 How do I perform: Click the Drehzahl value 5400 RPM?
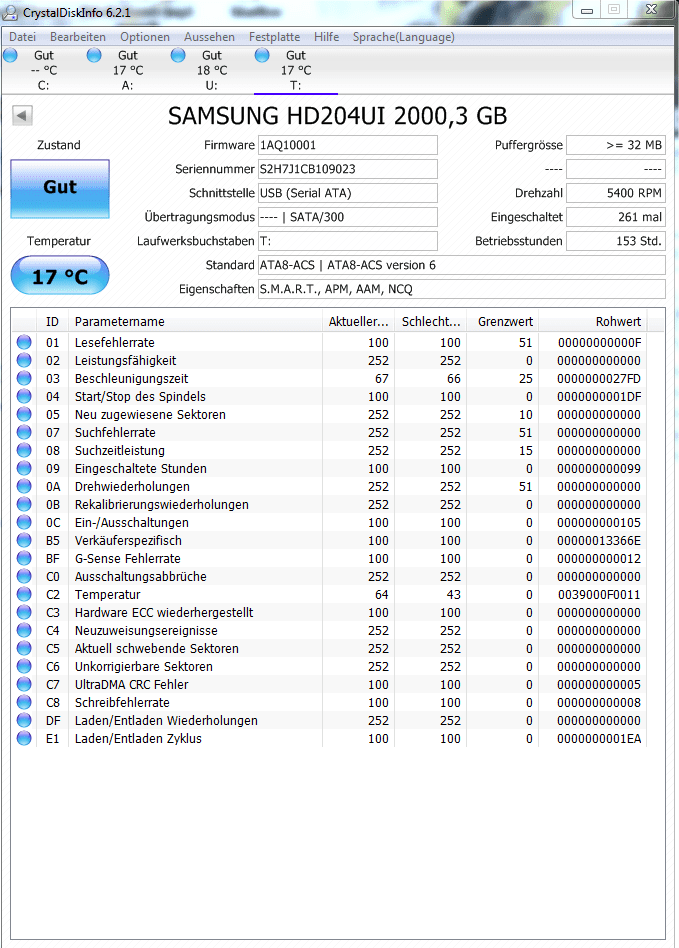pos(616,193)
